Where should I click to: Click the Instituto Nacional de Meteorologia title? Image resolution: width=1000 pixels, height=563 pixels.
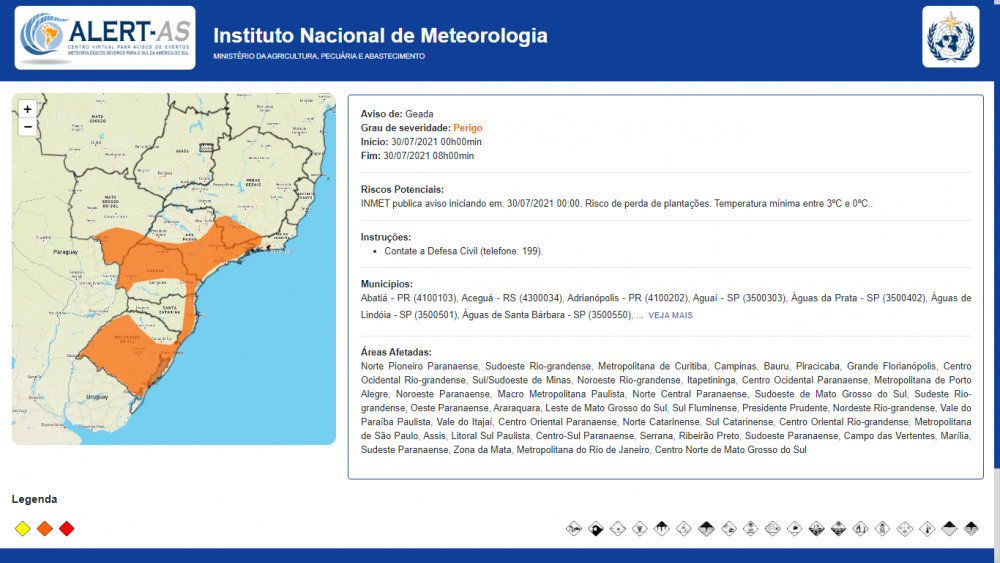[x=380, y=36]
